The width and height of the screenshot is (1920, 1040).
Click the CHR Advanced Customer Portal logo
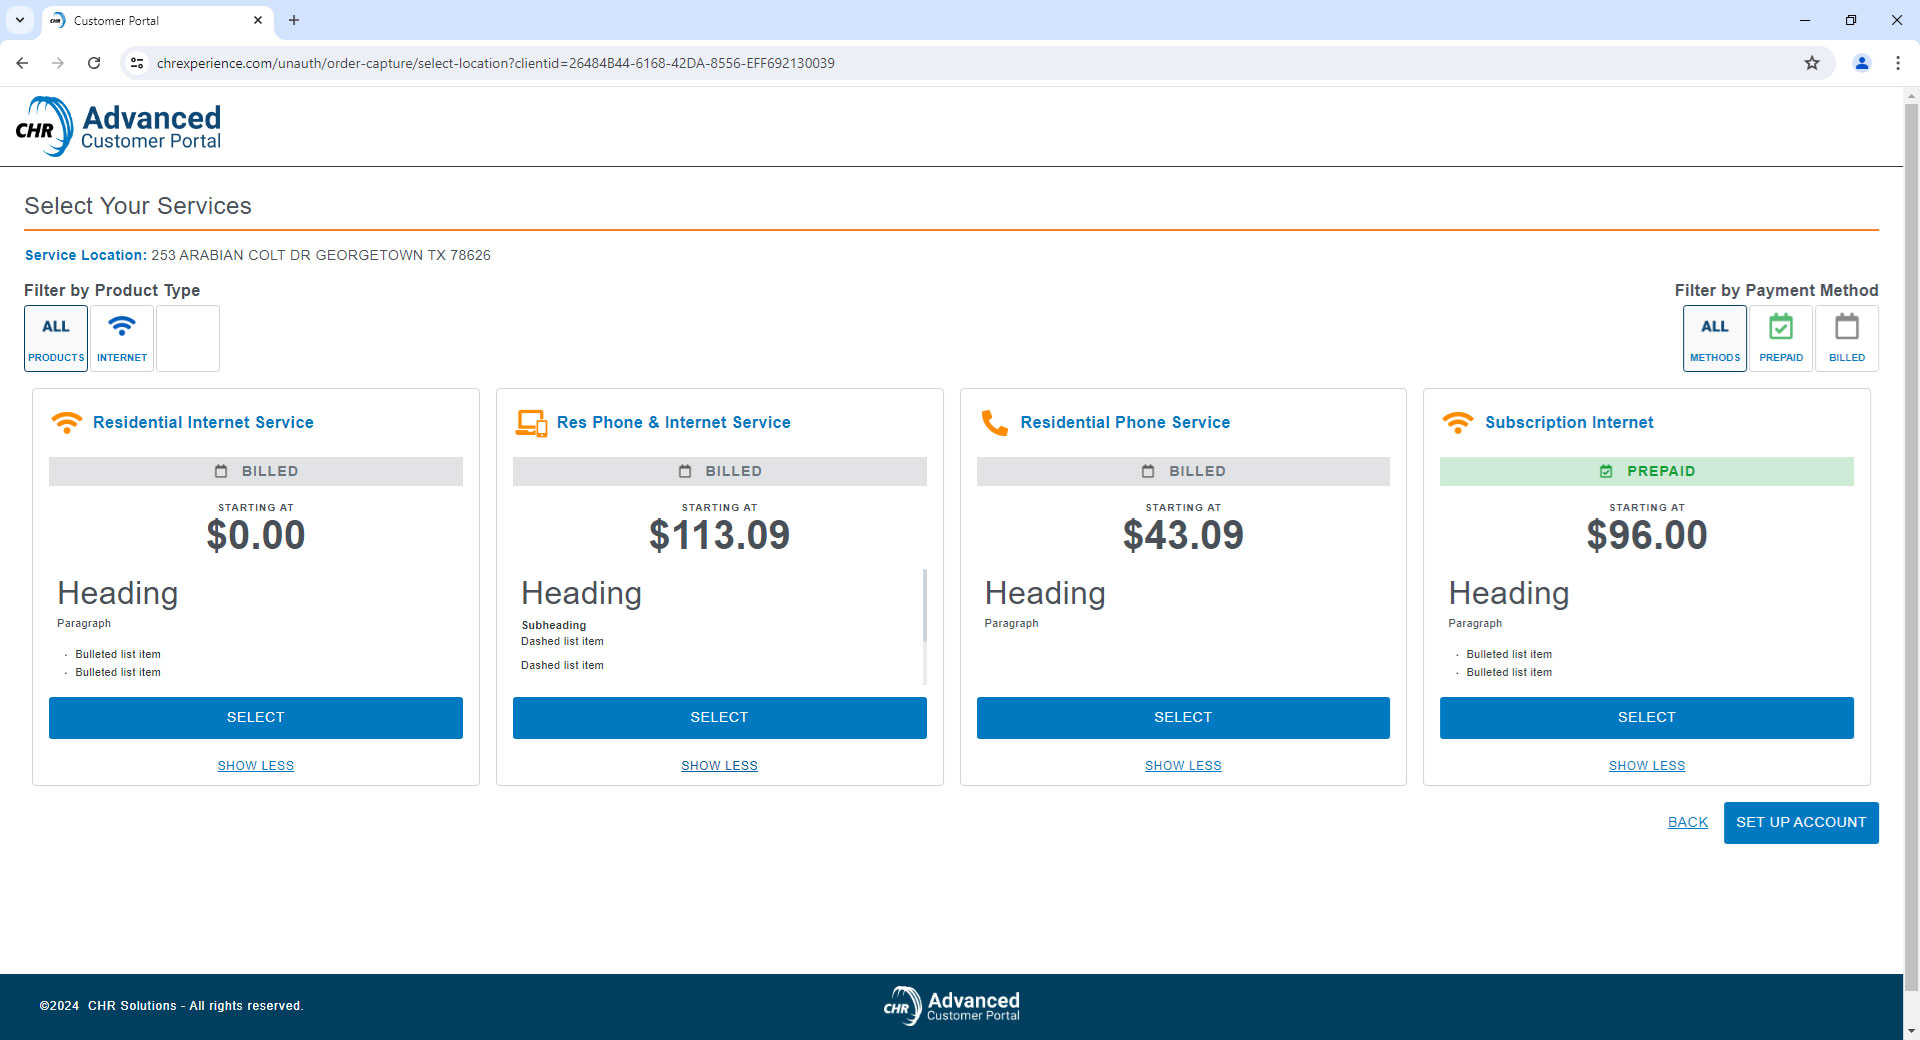tap(119, 127)
